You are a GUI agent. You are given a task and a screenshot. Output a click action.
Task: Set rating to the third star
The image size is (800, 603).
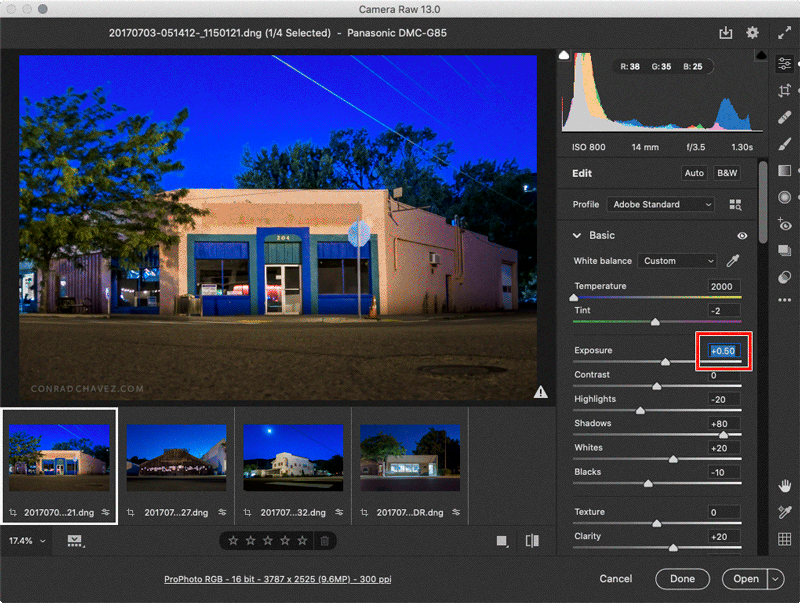pos(268,540)
